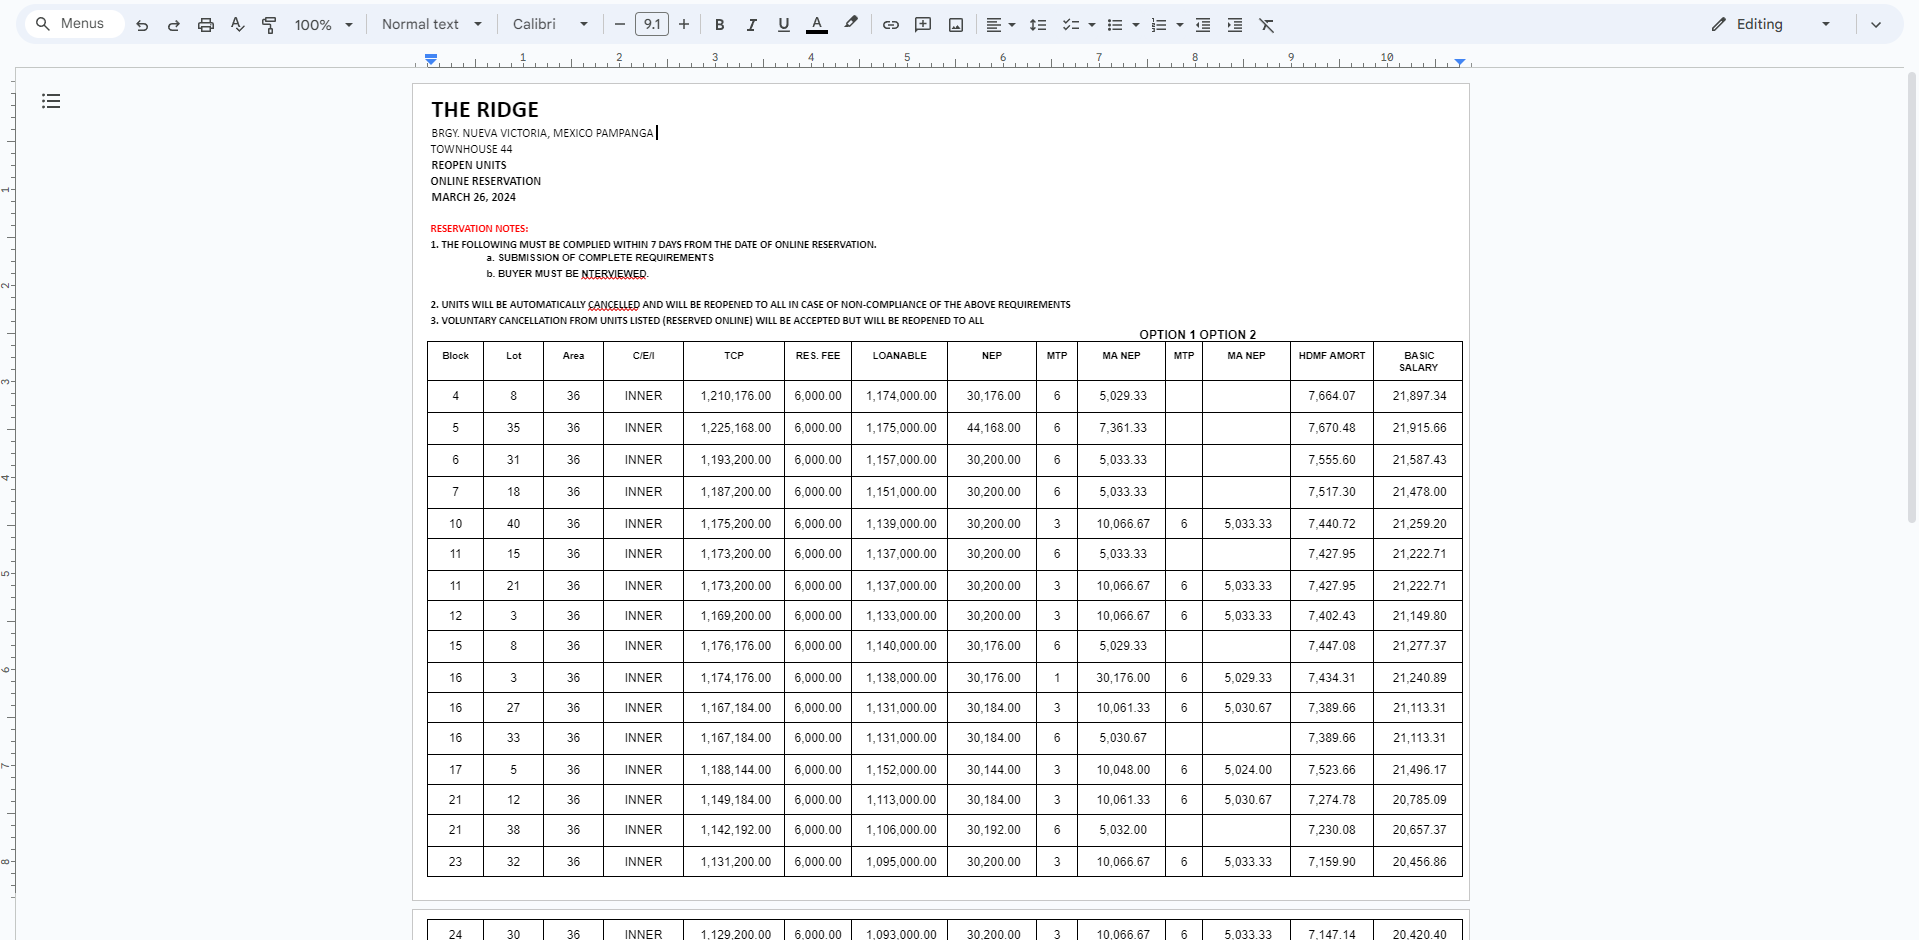Undo the last action
This screenshot has height=940, width=1919.
point(142,25)
